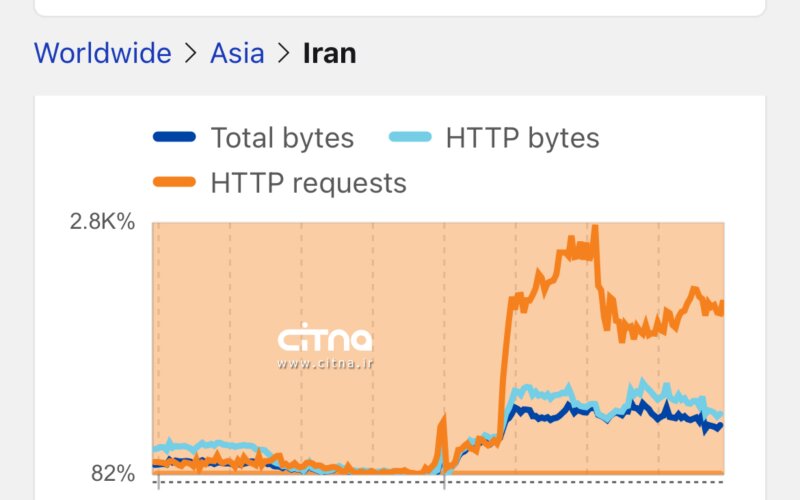Select the HTTP requests peak point
Image resolution: width=800 pixels, height=500 pixels.
pos(594,228)
